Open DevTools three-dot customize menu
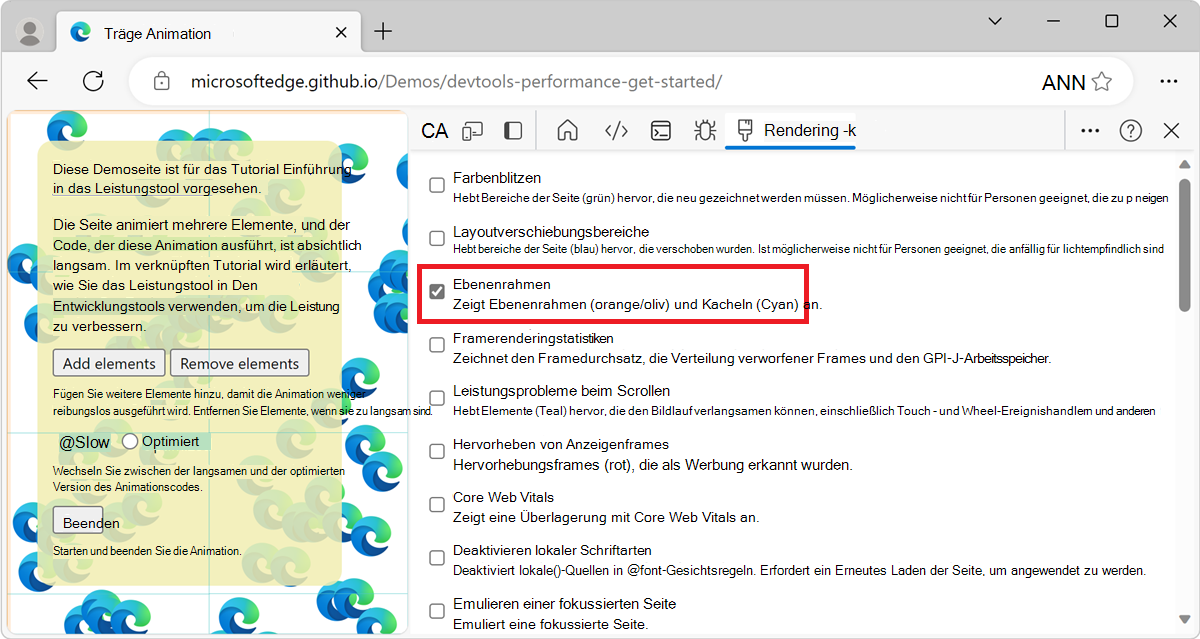The width and height of the screenshot is (1200, 639). click(1090, 131)
